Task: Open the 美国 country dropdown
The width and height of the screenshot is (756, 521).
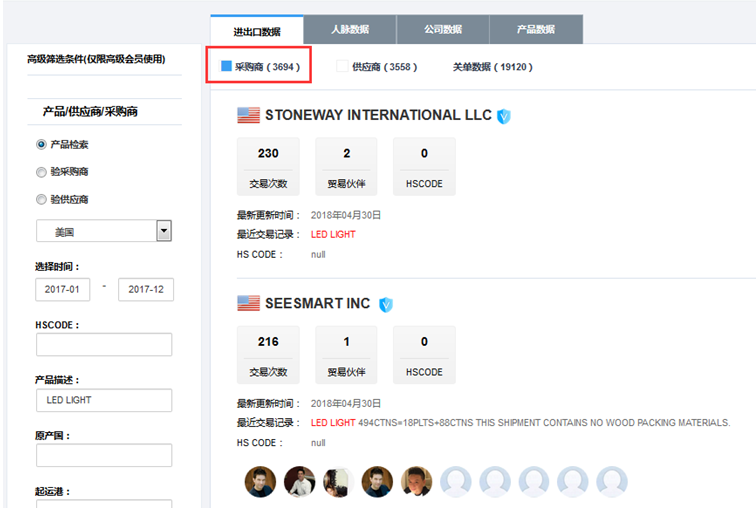Action: pos(104,231)
